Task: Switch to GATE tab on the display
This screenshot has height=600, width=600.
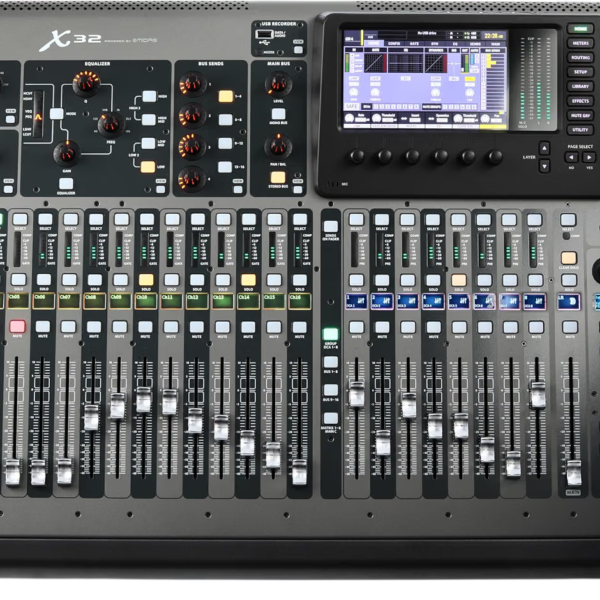Action: (x=414, y=44)
